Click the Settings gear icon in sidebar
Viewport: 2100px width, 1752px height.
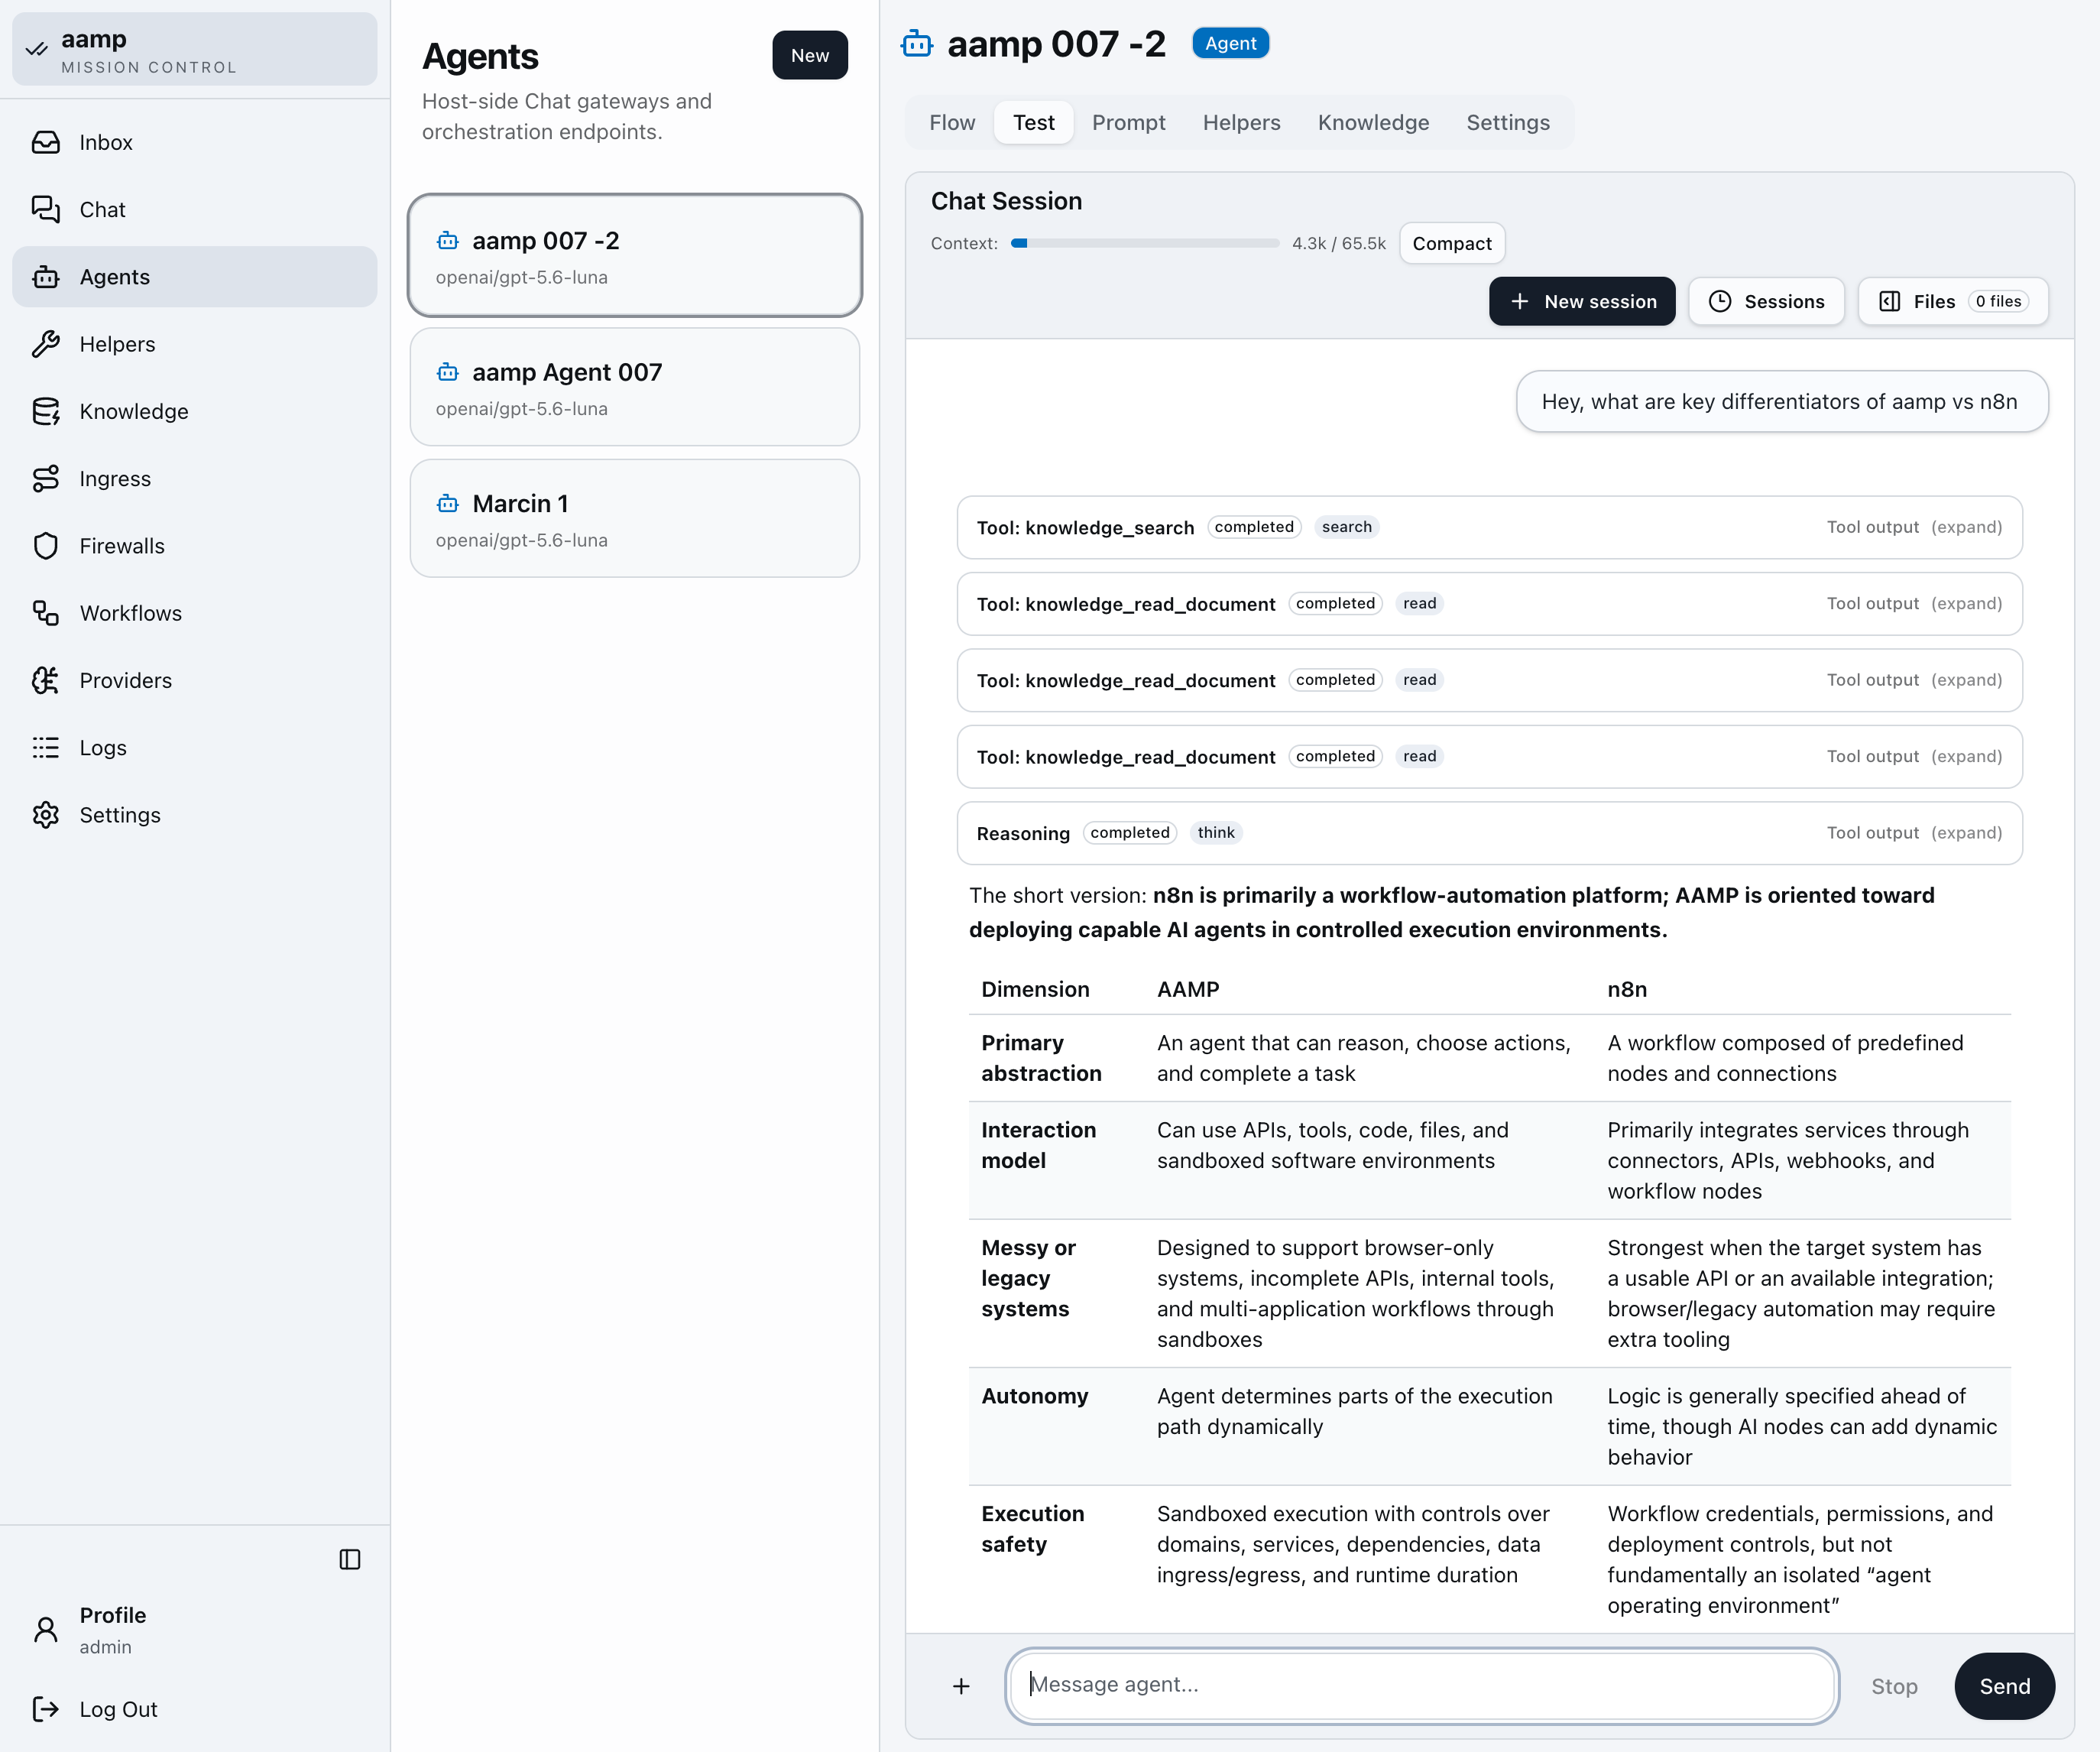(x=45, y=815)
